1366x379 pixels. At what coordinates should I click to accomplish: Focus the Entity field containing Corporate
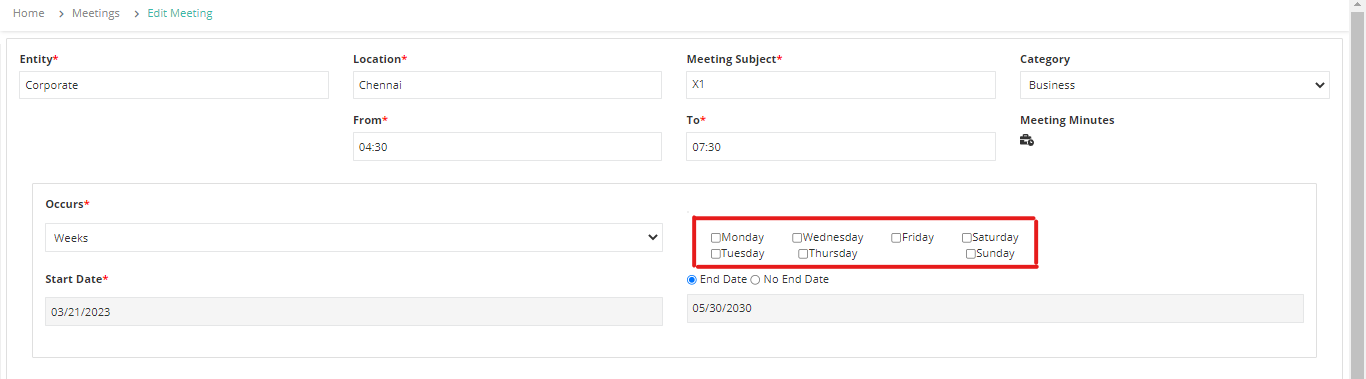point(174,85)
